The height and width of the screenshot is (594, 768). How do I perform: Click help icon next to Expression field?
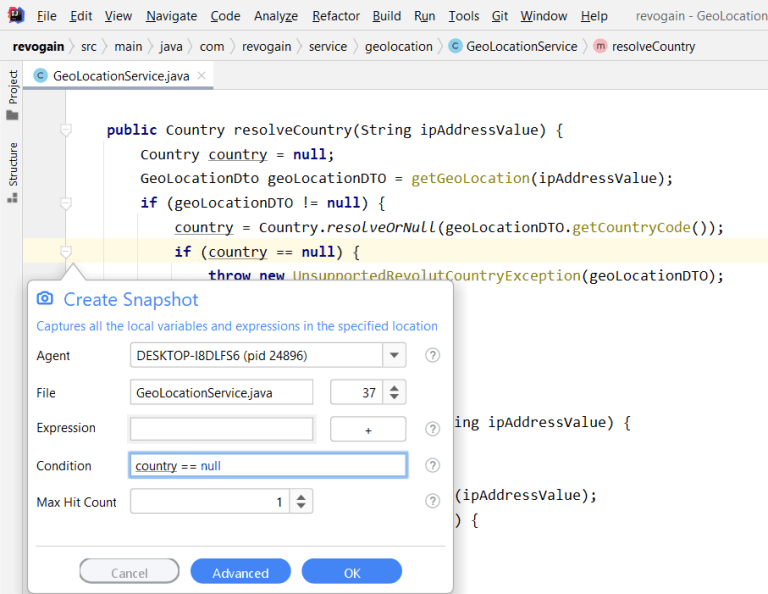(432, 429)
